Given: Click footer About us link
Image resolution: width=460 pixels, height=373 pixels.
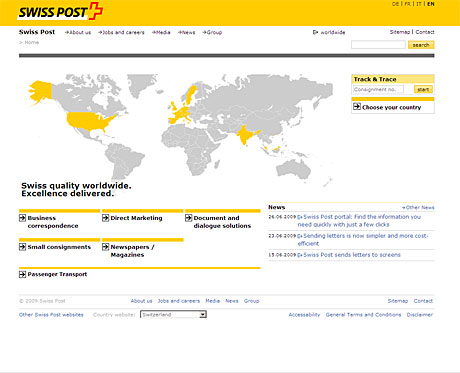Looking at the screenshot, I should point(141,301).
